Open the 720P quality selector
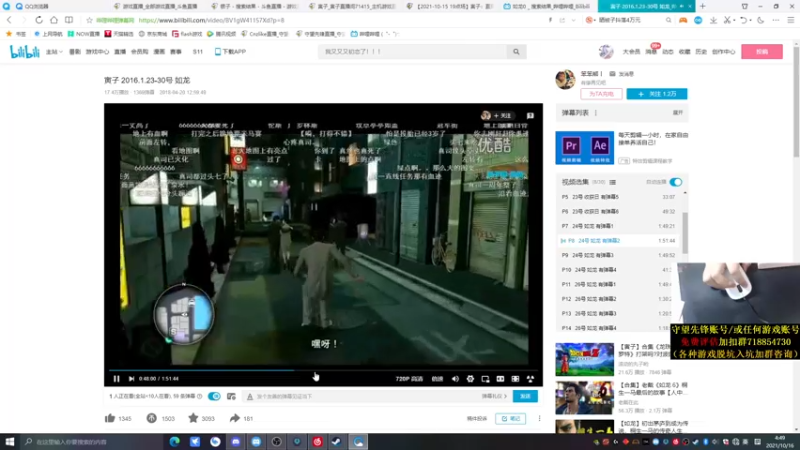The height and width of the screenshot is (450, 800). point(409,379)
